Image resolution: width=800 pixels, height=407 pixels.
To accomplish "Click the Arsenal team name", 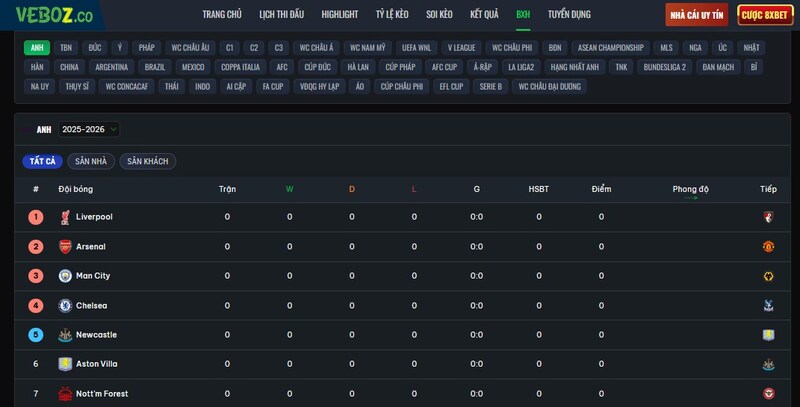I will point(91,246).
